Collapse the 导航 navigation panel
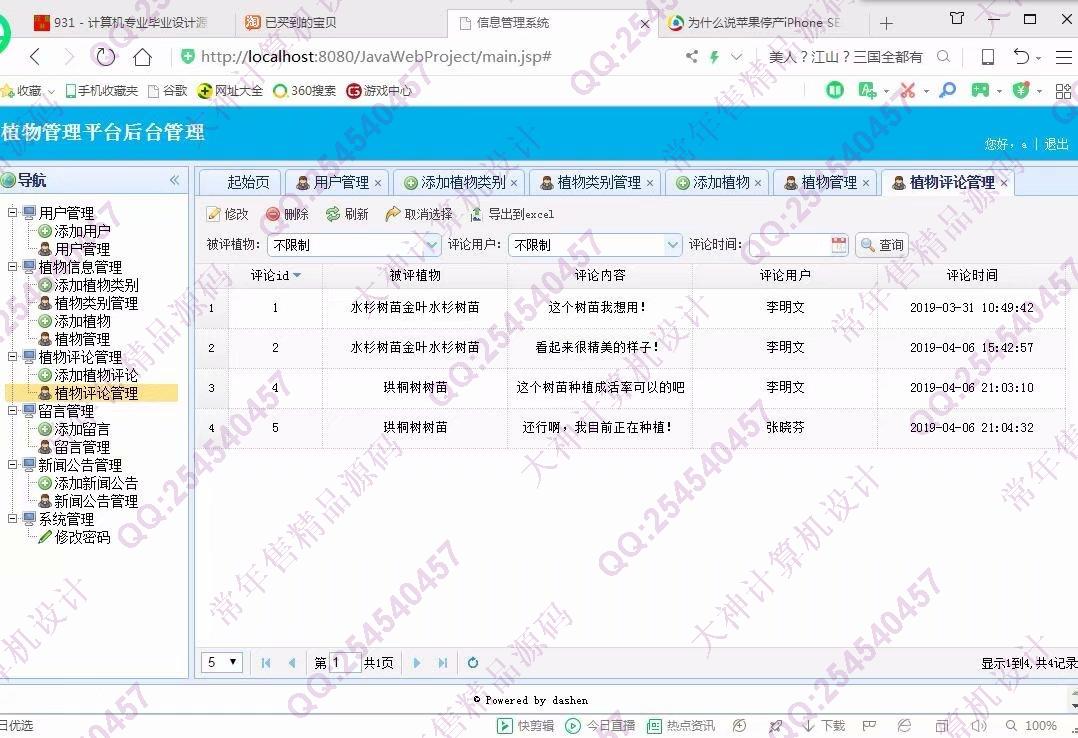 pyautogui.click(x=175, y=180)
